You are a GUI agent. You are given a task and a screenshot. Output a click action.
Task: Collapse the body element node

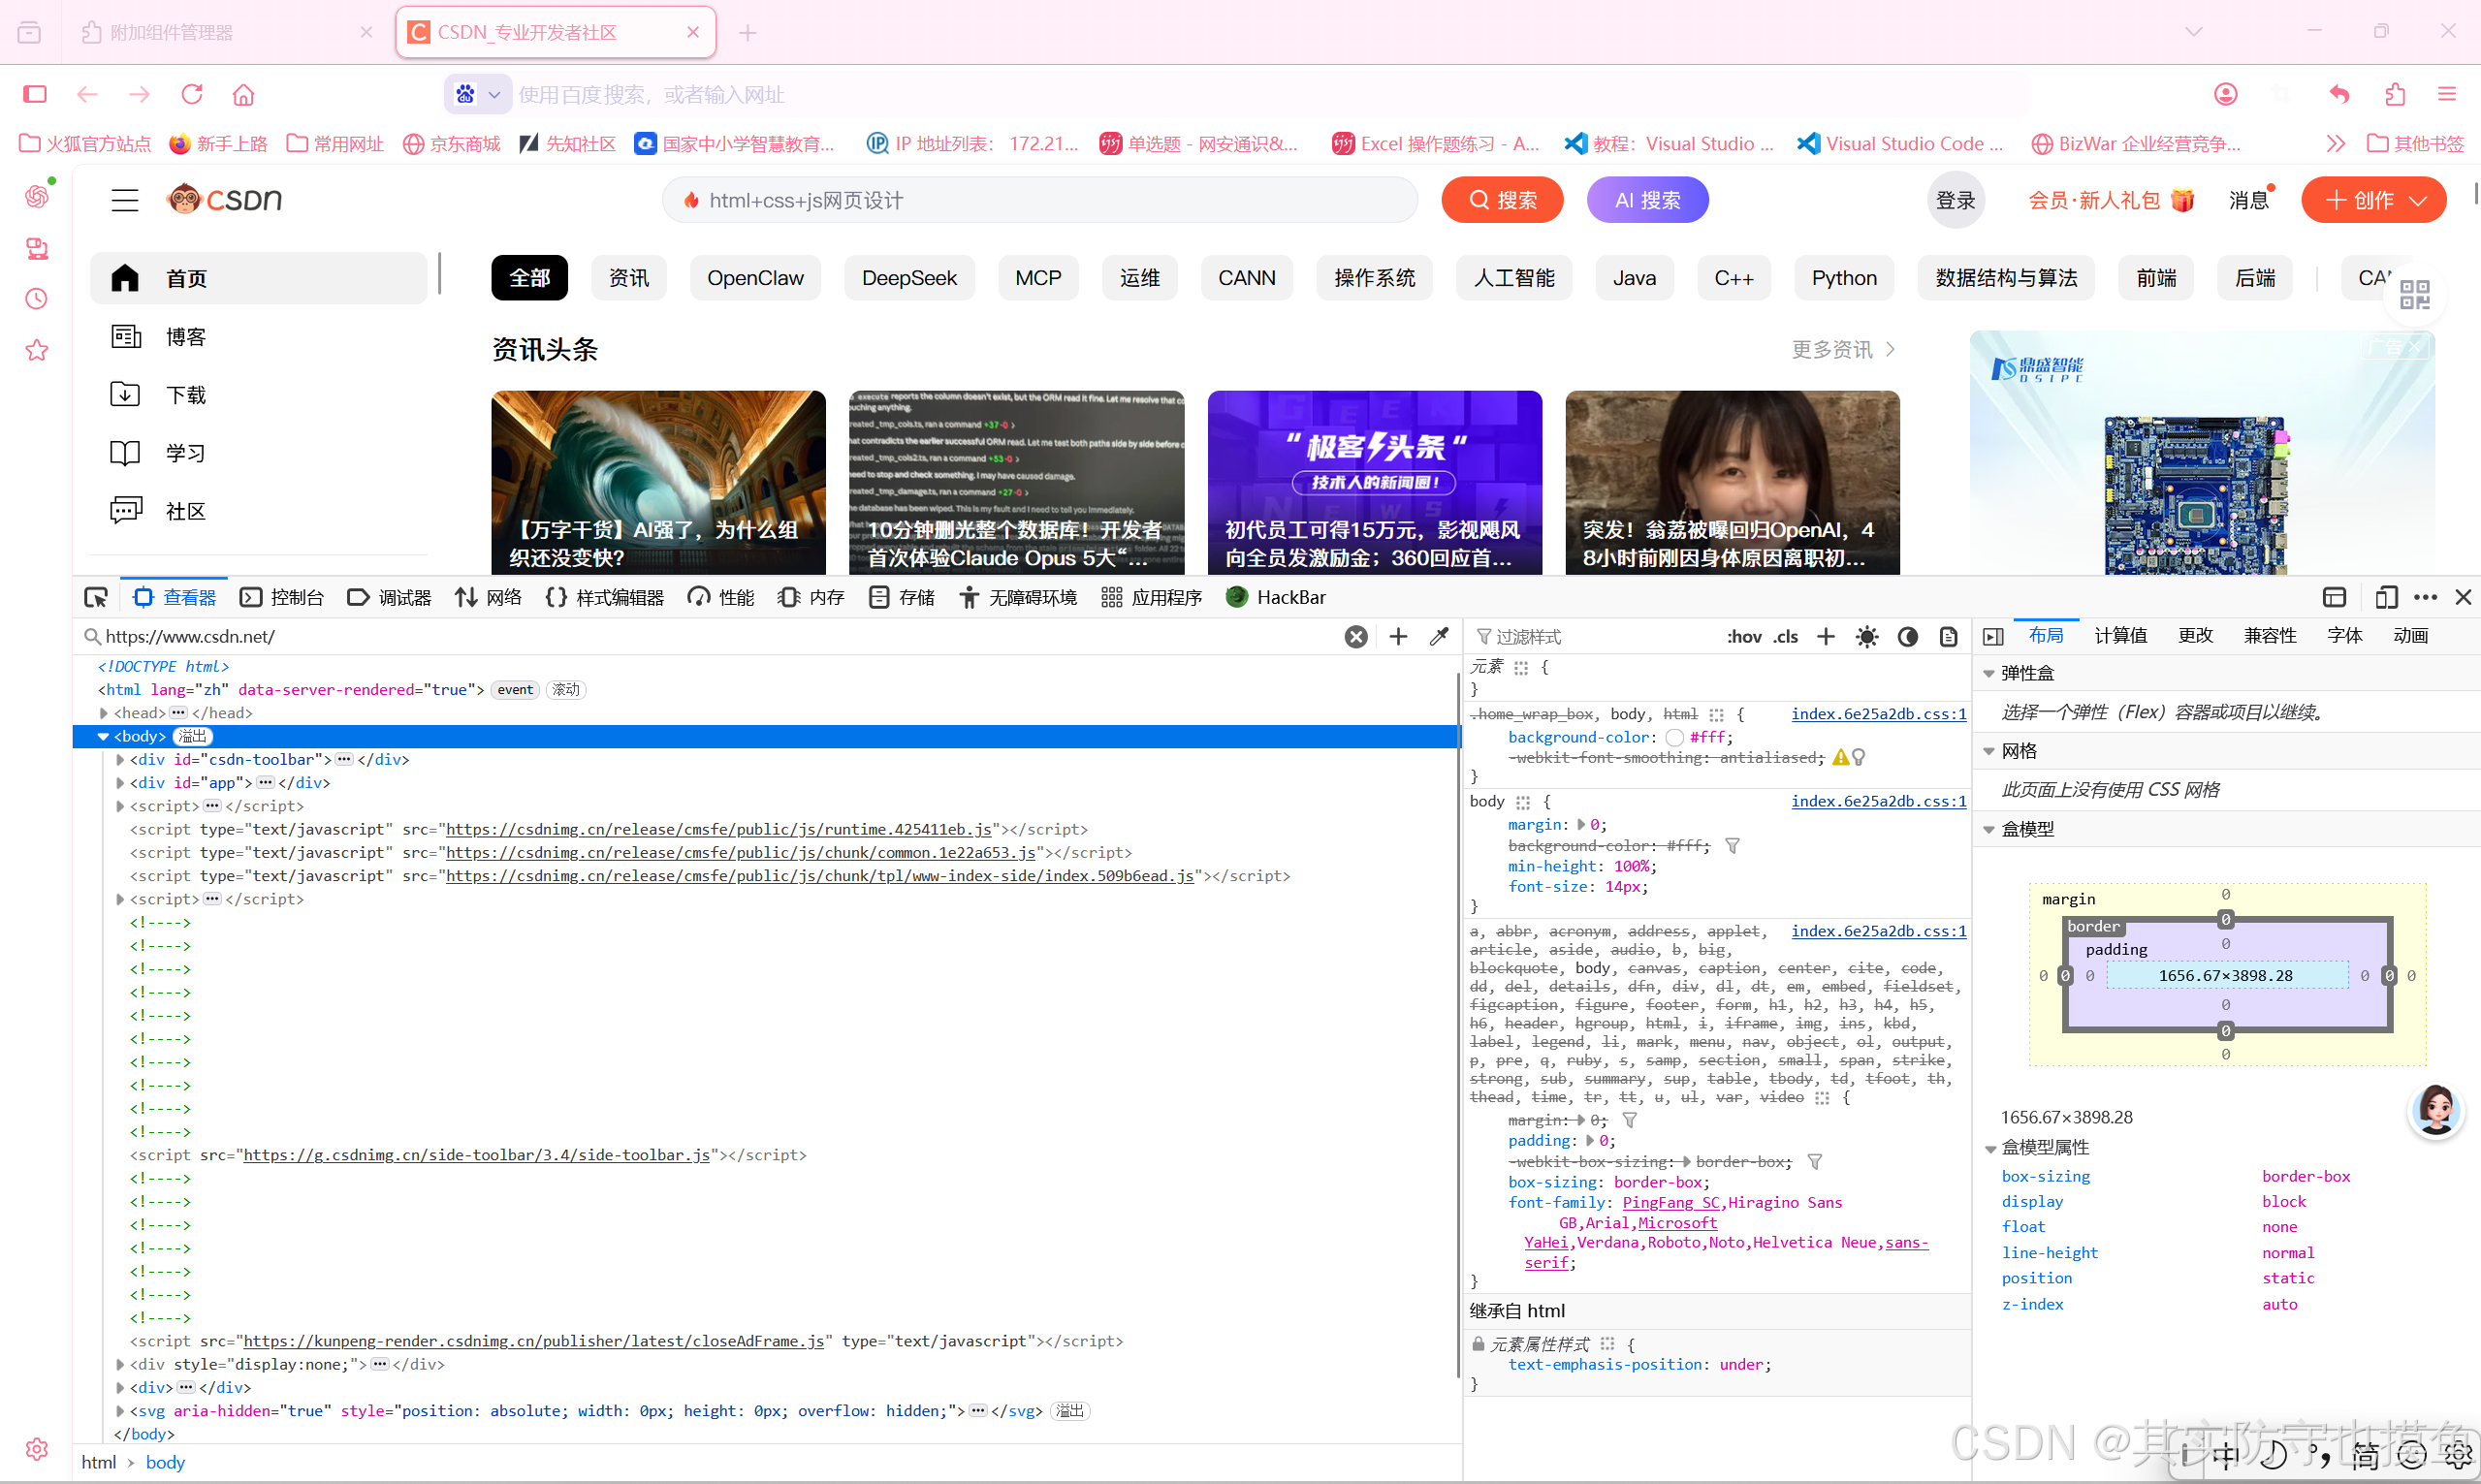pos(103,737)
